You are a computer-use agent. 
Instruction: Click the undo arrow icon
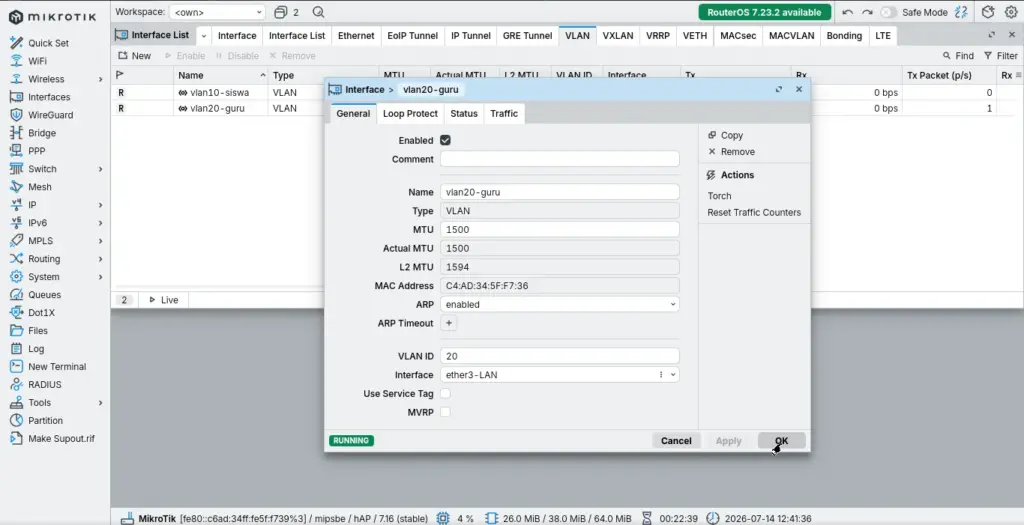pyautogui.click(x=847, y=12)
